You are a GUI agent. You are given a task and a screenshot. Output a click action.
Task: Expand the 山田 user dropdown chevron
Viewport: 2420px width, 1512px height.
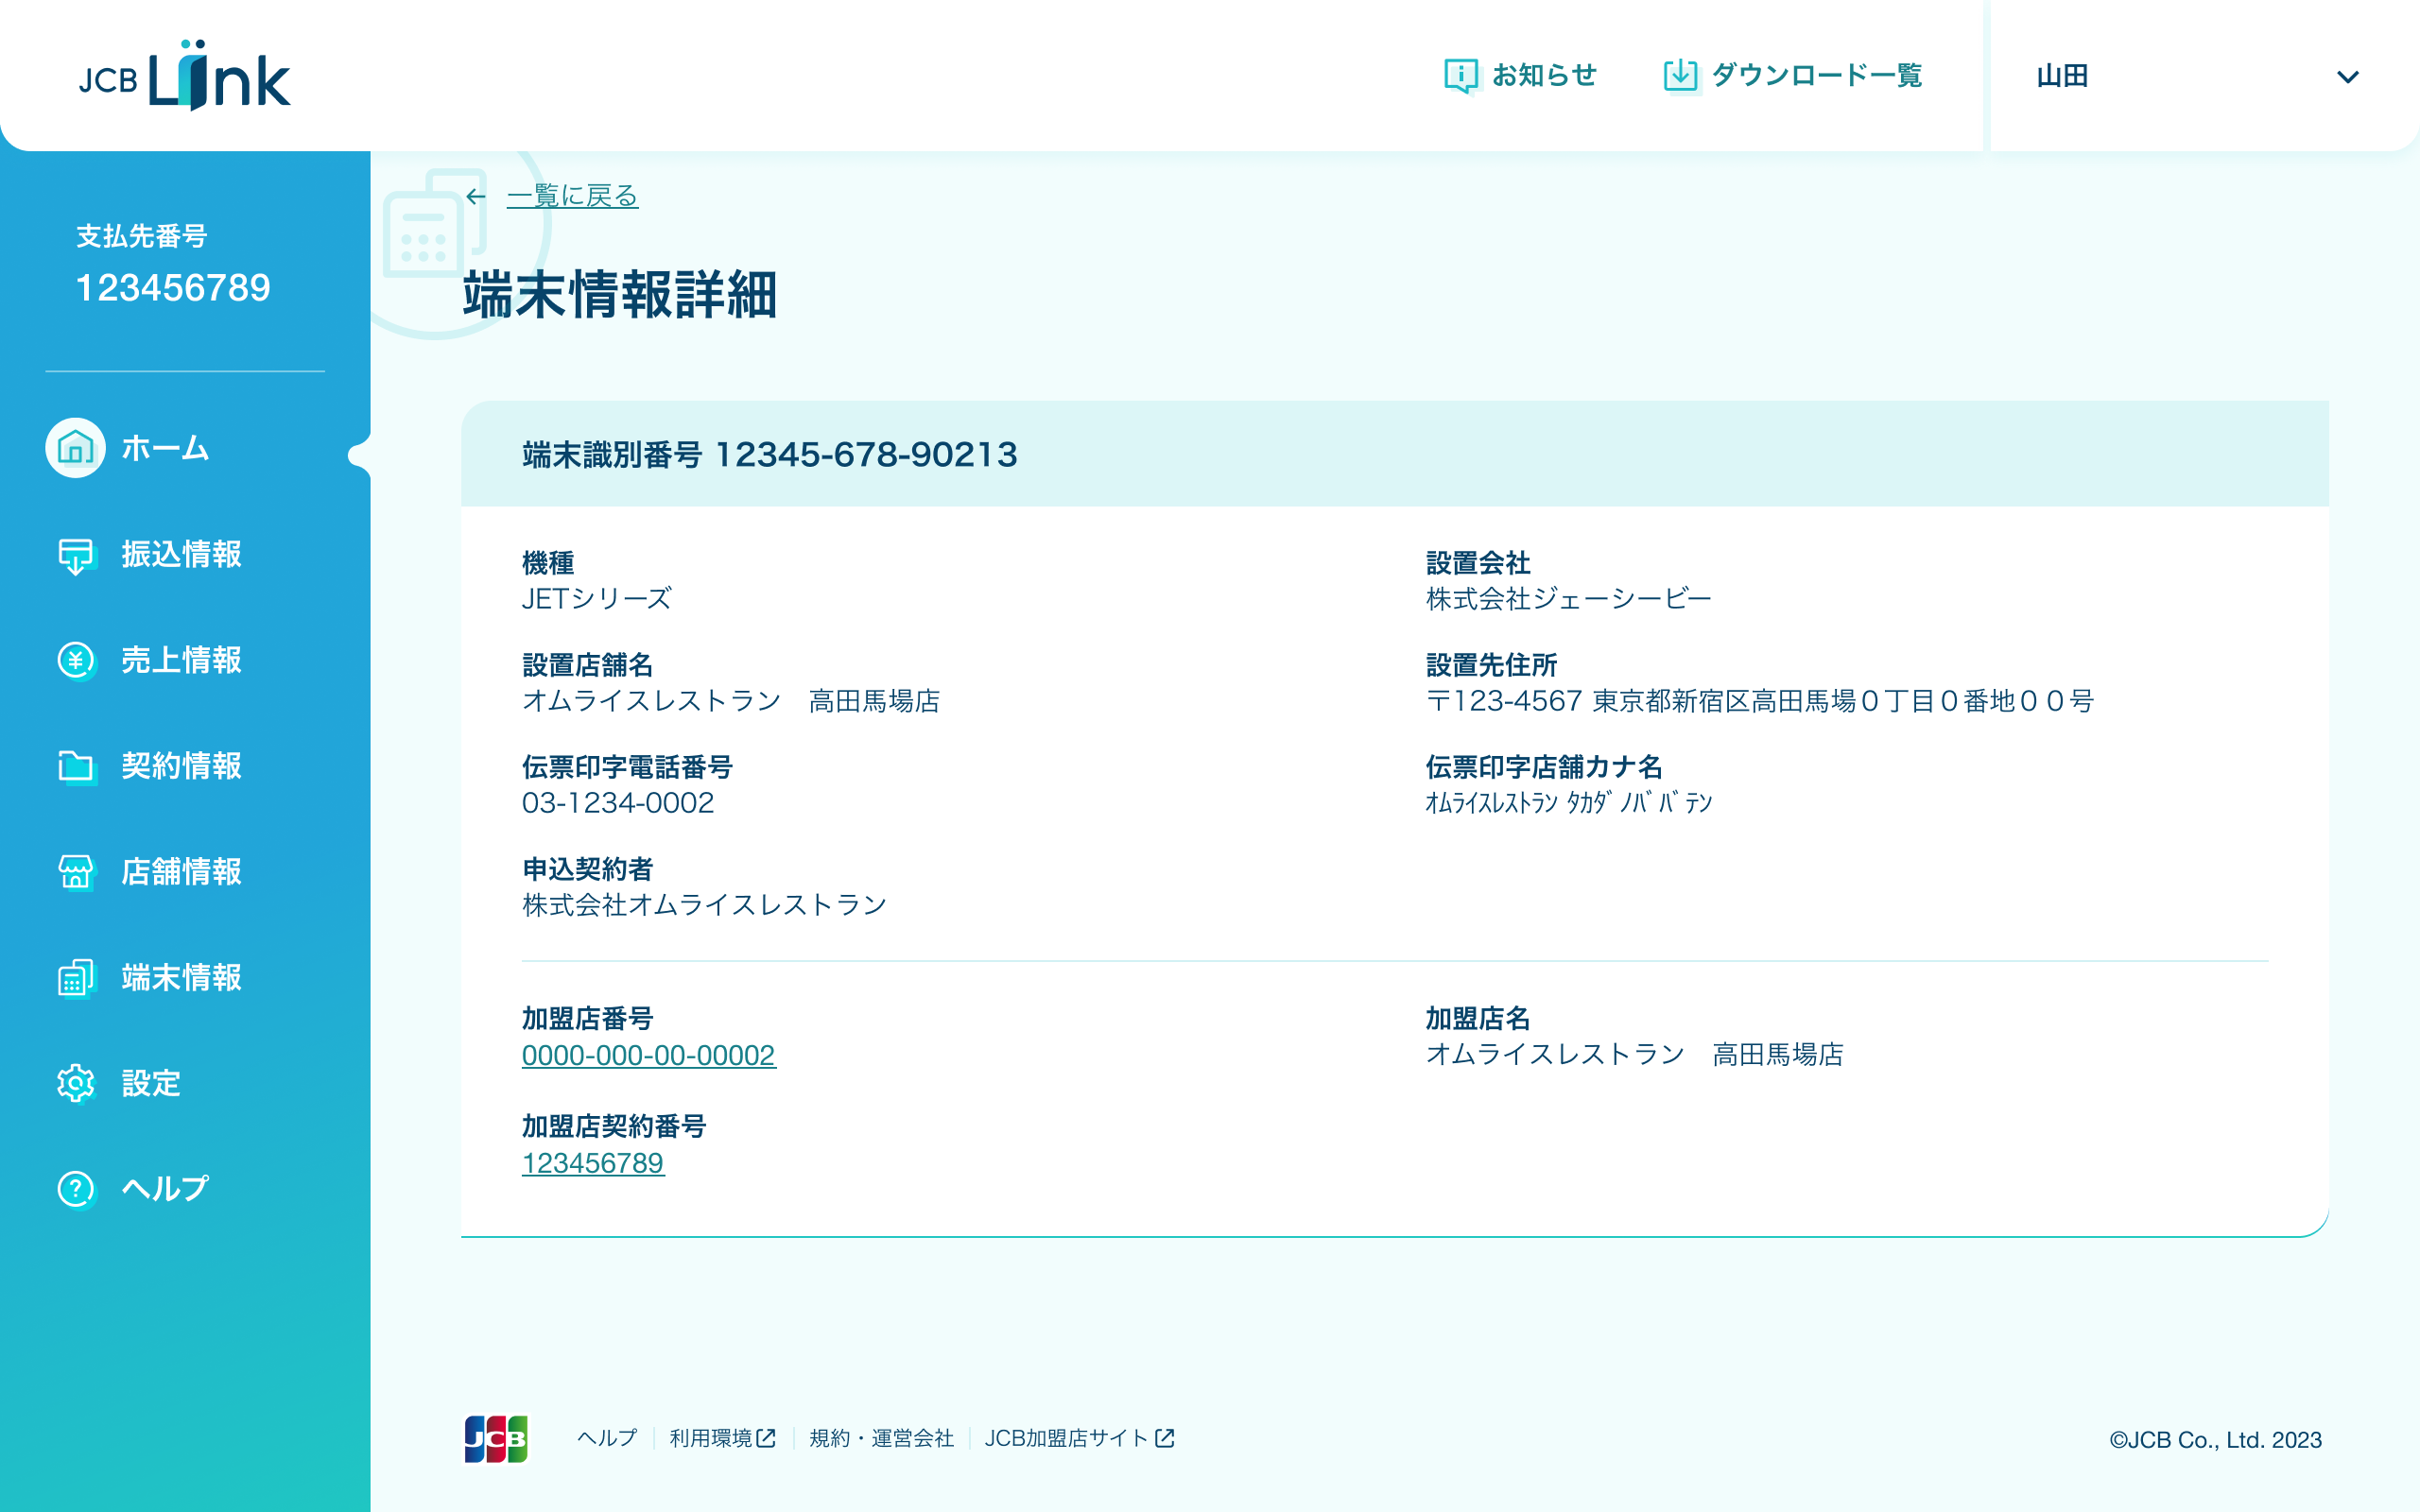(x=2347, y=77)
